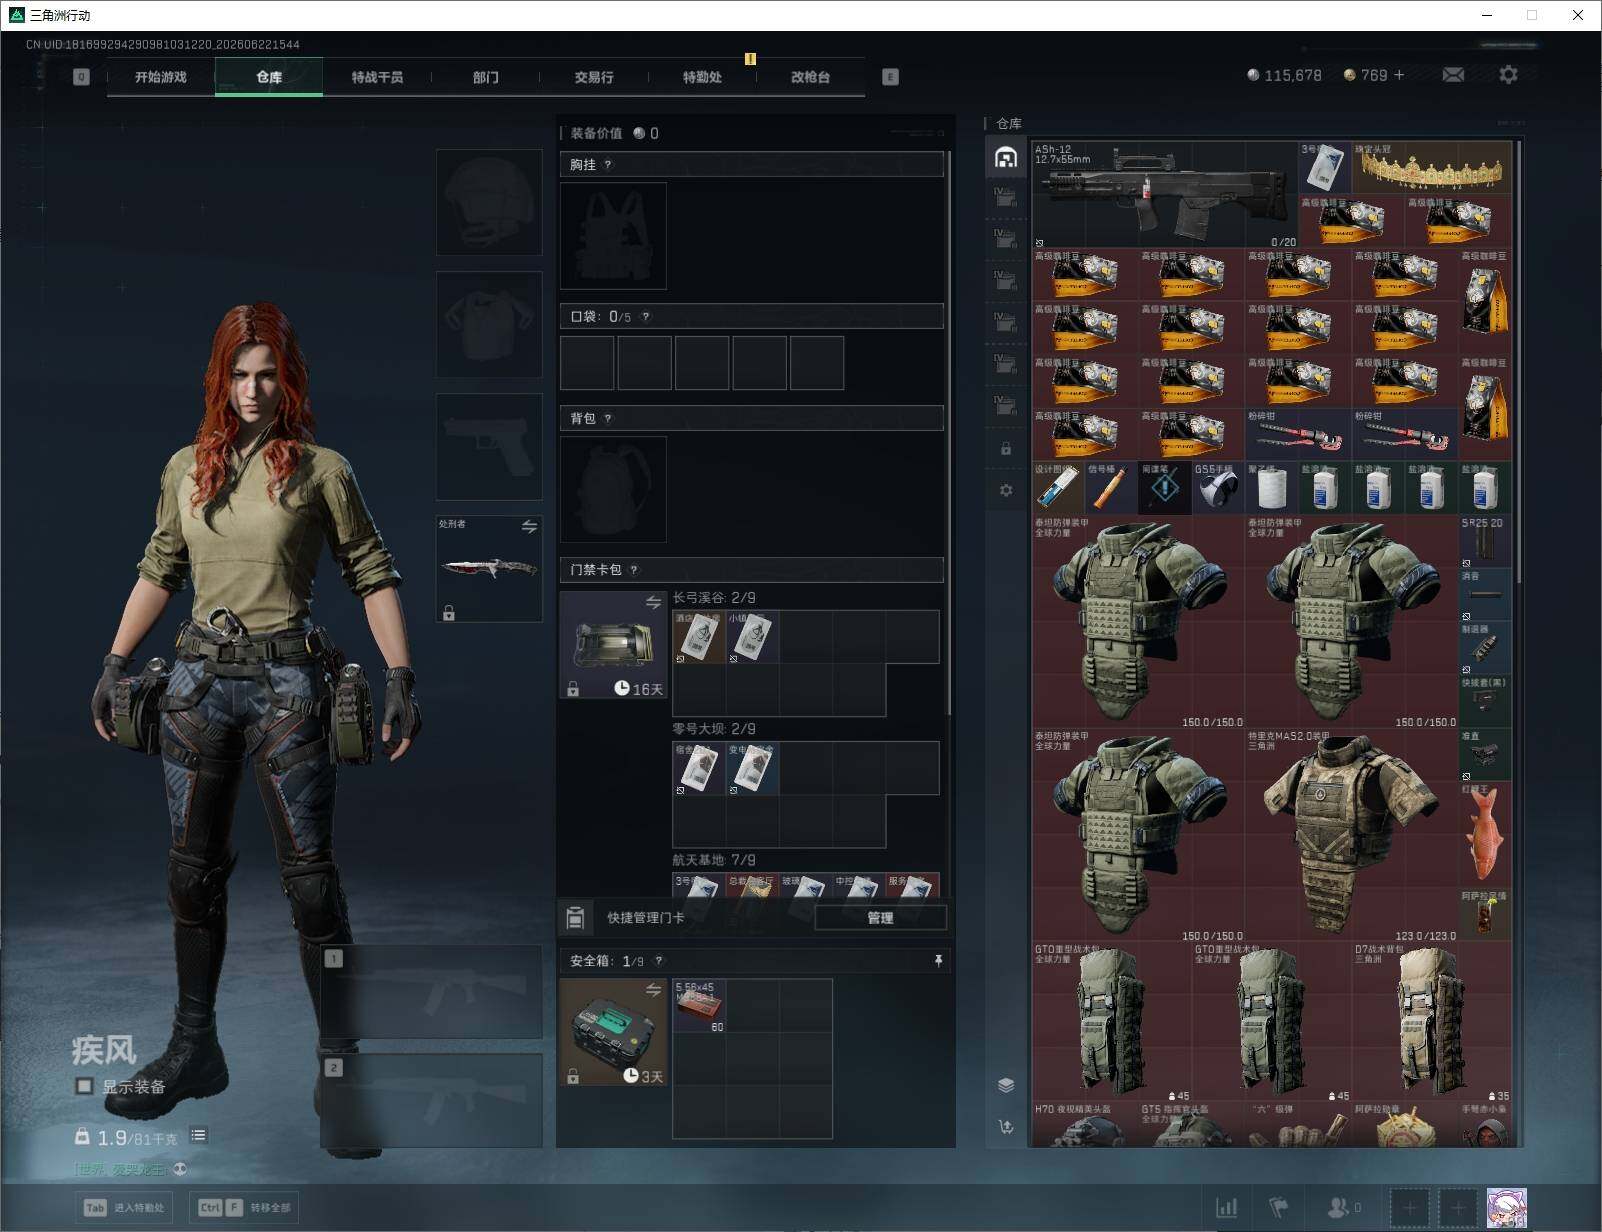
Task: Click the Tab 进入特勤处 shortcut button
Action: (124, 1207)
